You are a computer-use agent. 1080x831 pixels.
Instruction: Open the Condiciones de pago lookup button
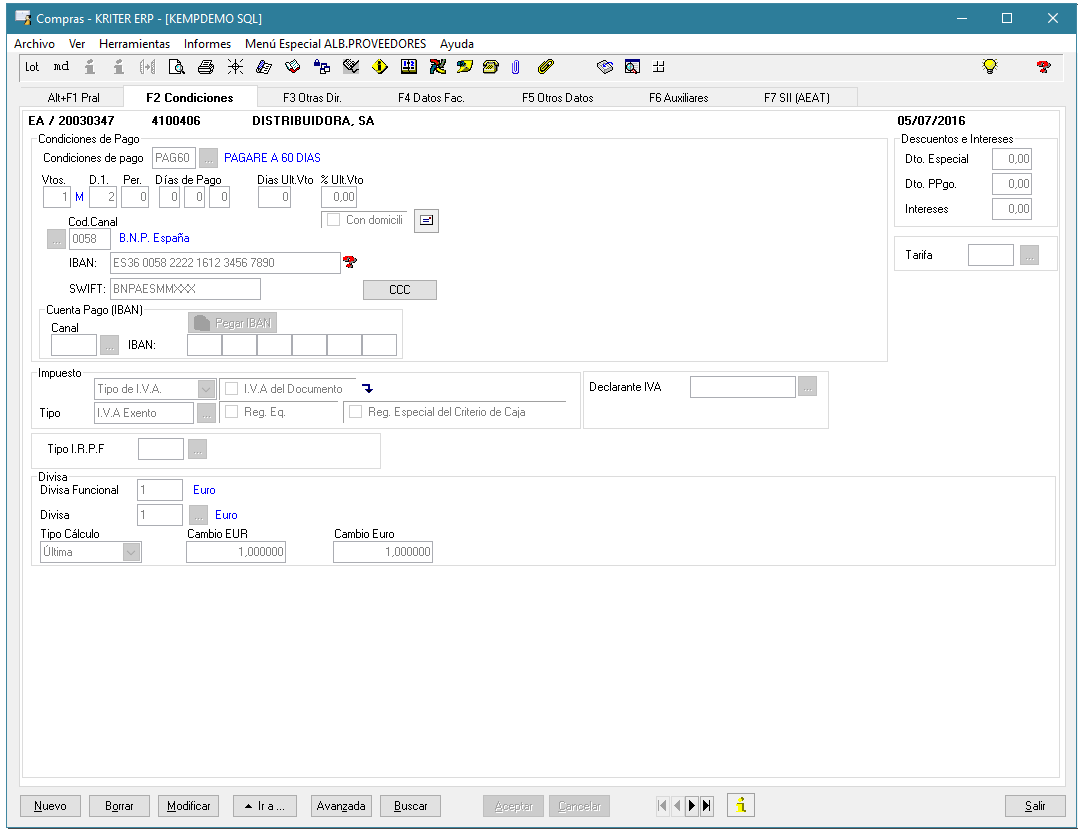point(209,158)
